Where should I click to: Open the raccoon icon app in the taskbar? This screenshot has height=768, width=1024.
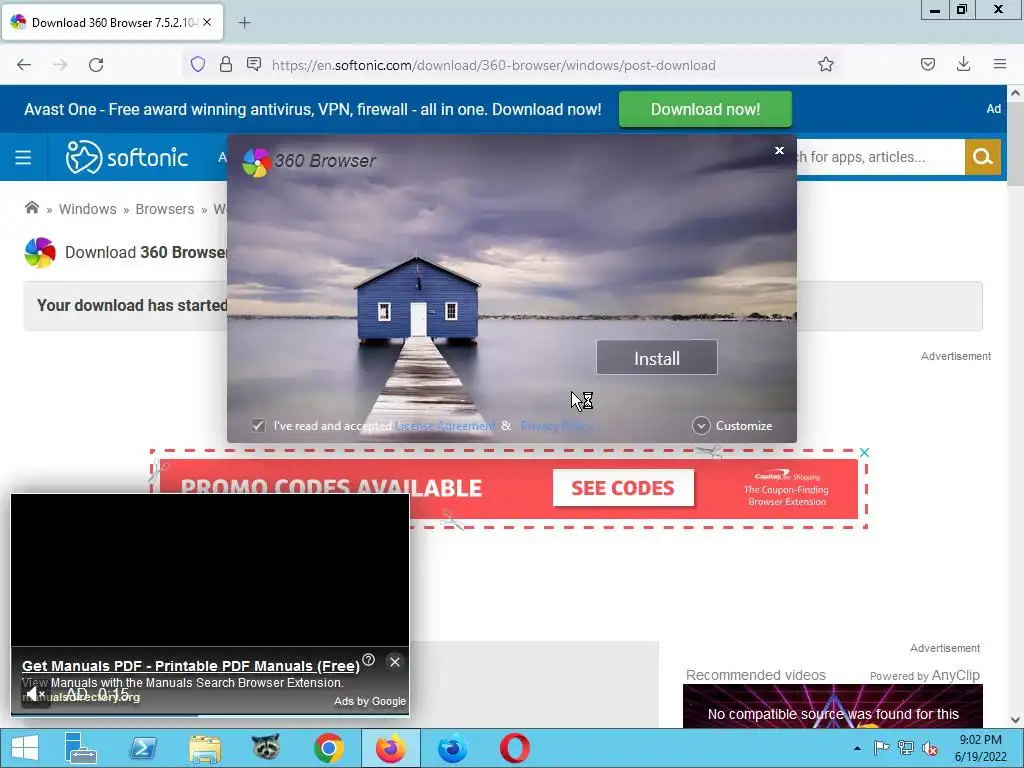tap(266, 748)
